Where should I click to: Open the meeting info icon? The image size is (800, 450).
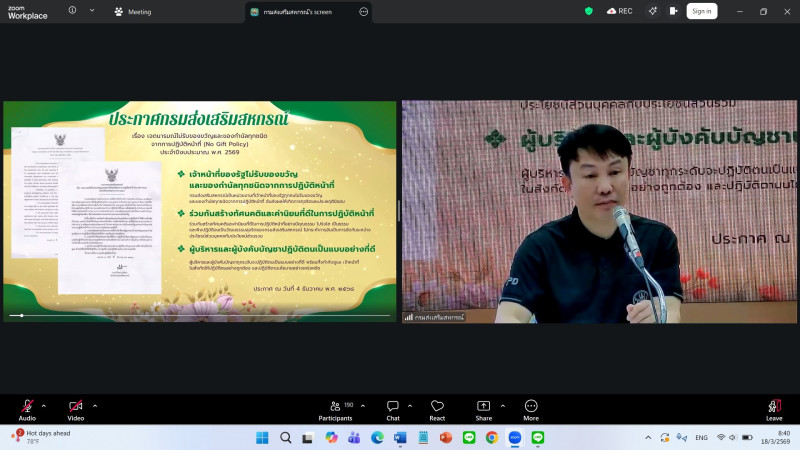72,11
